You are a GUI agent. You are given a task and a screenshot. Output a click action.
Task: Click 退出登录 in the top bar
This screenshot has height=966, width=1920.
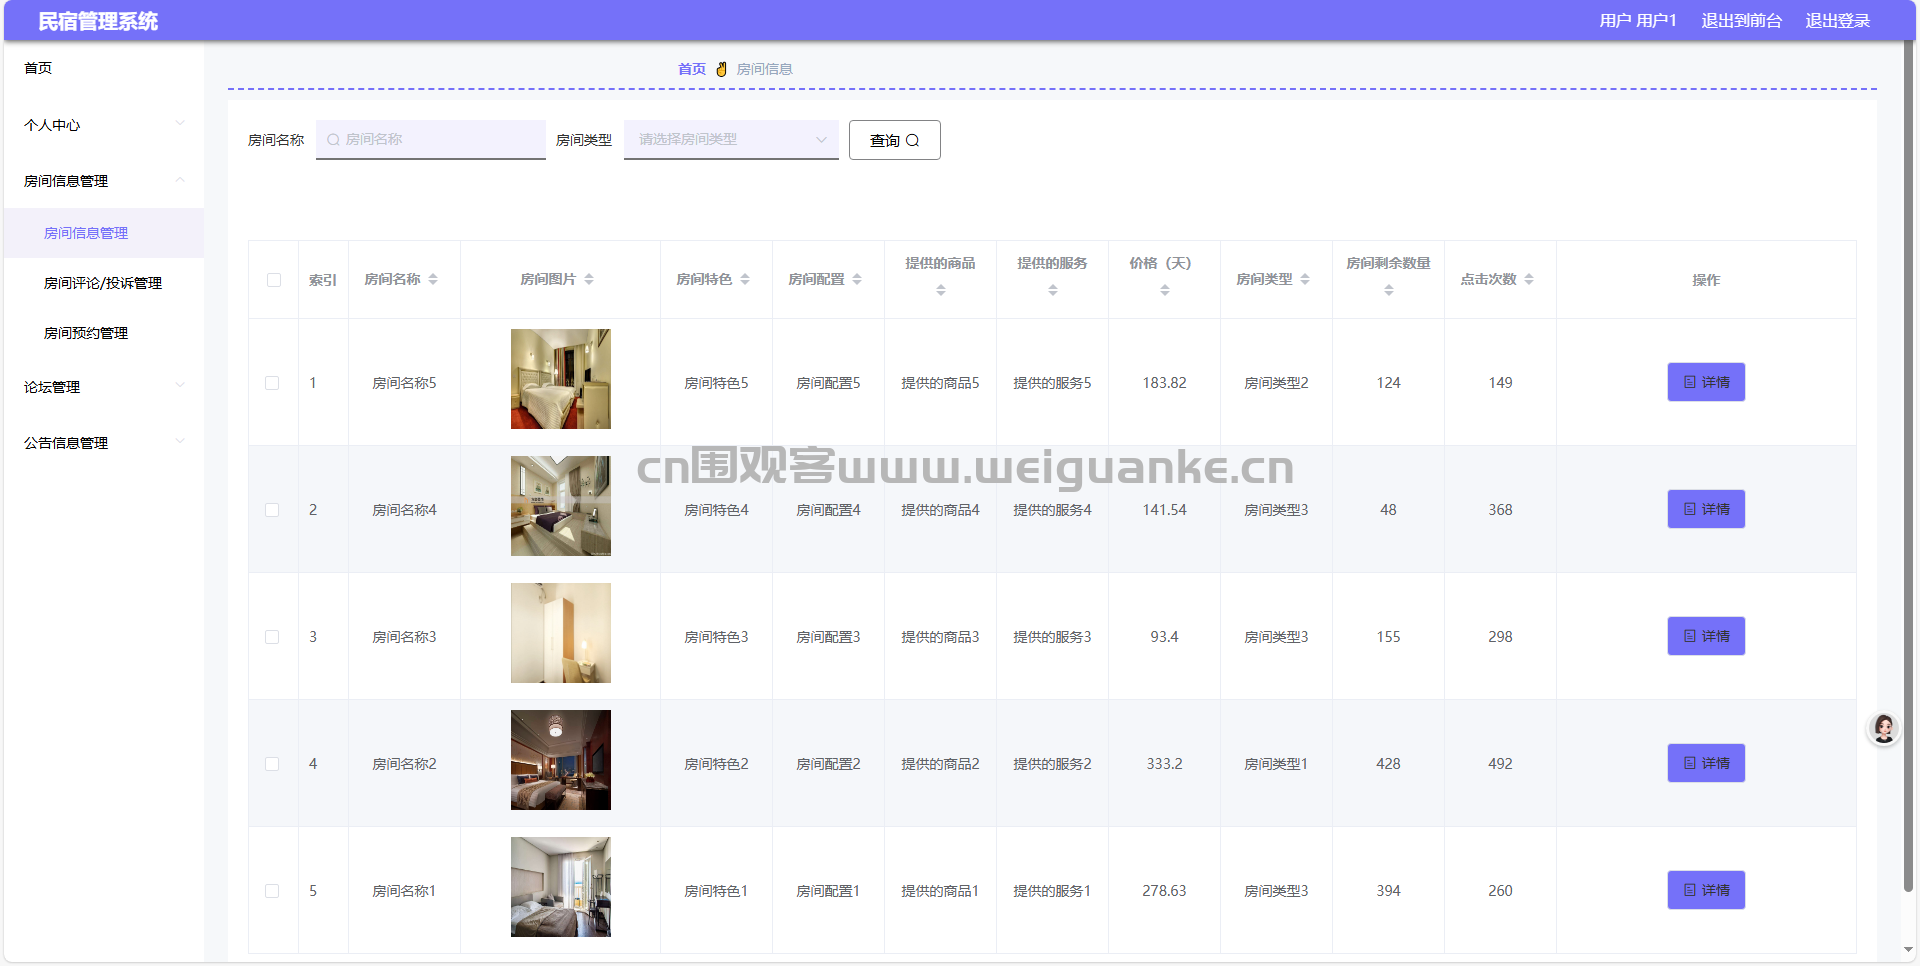point(1837,21)
